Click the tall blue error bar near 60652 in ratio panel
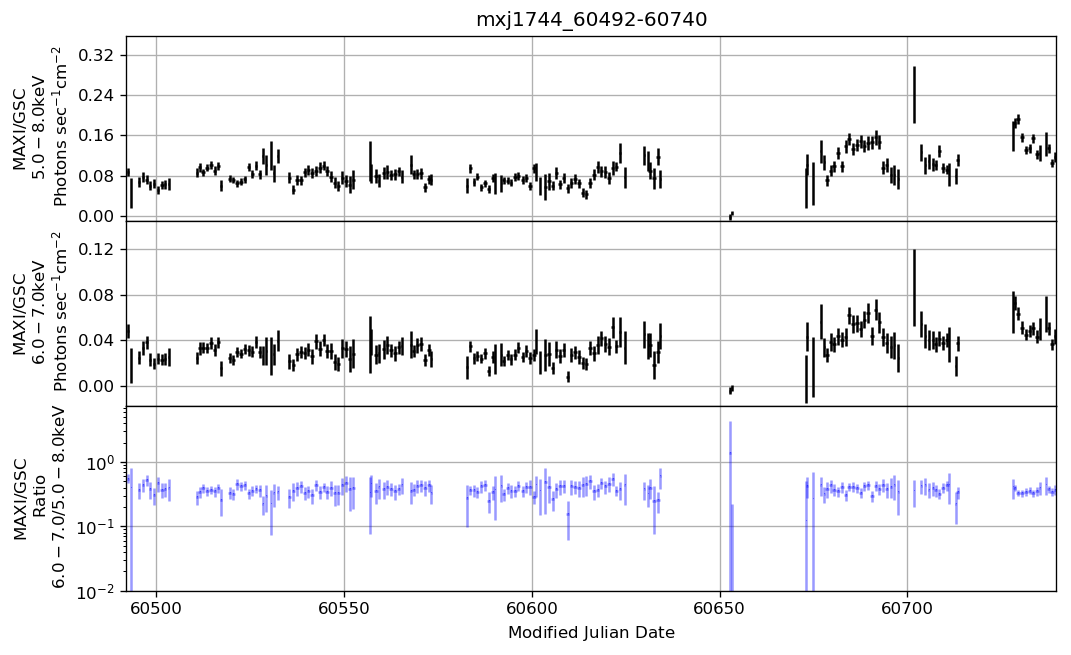This screenshot has width=1071, height=655. click(x=730, y=505)
